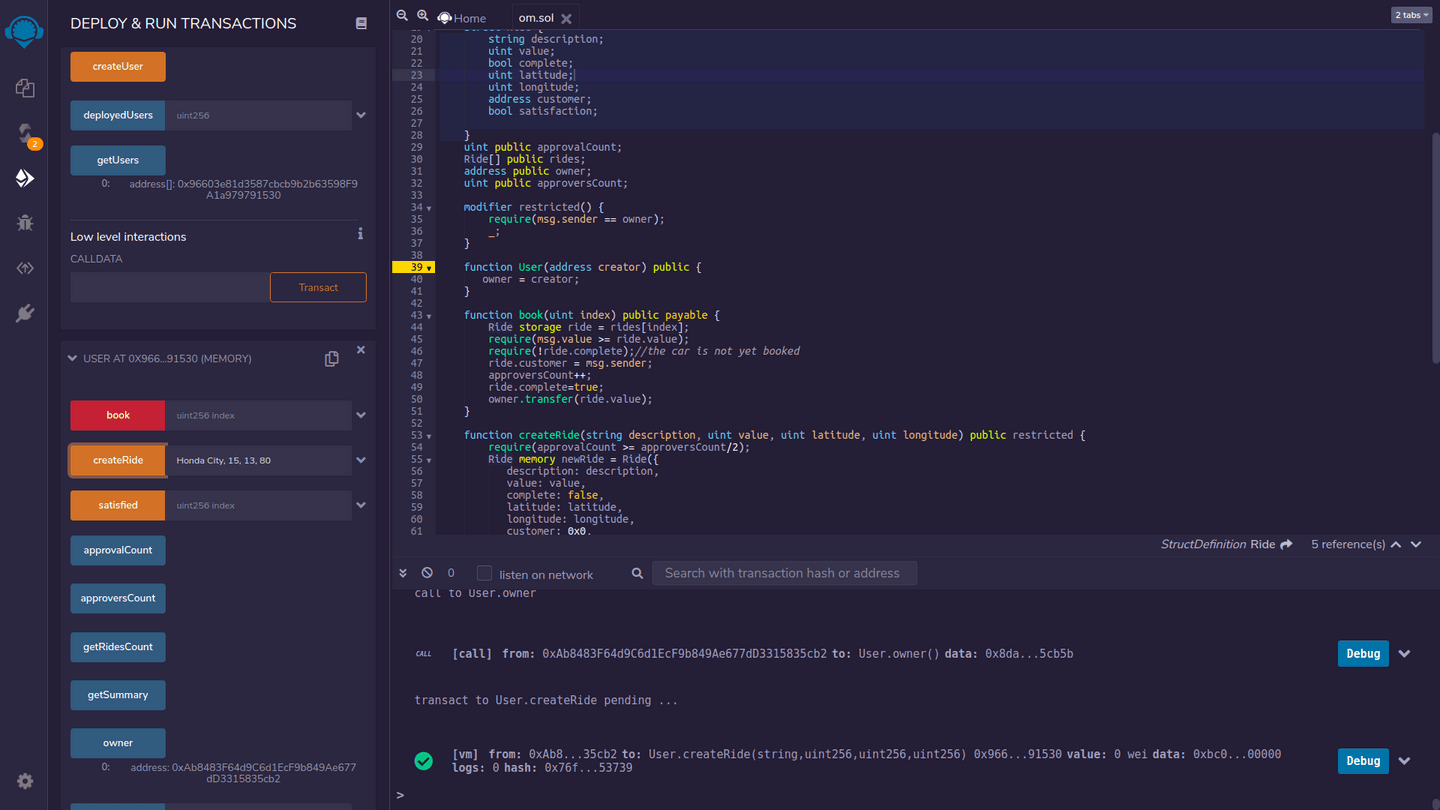Expand the deployedUsers input fields
Viewport: 1440px width, 810px height.
point(361,115)
